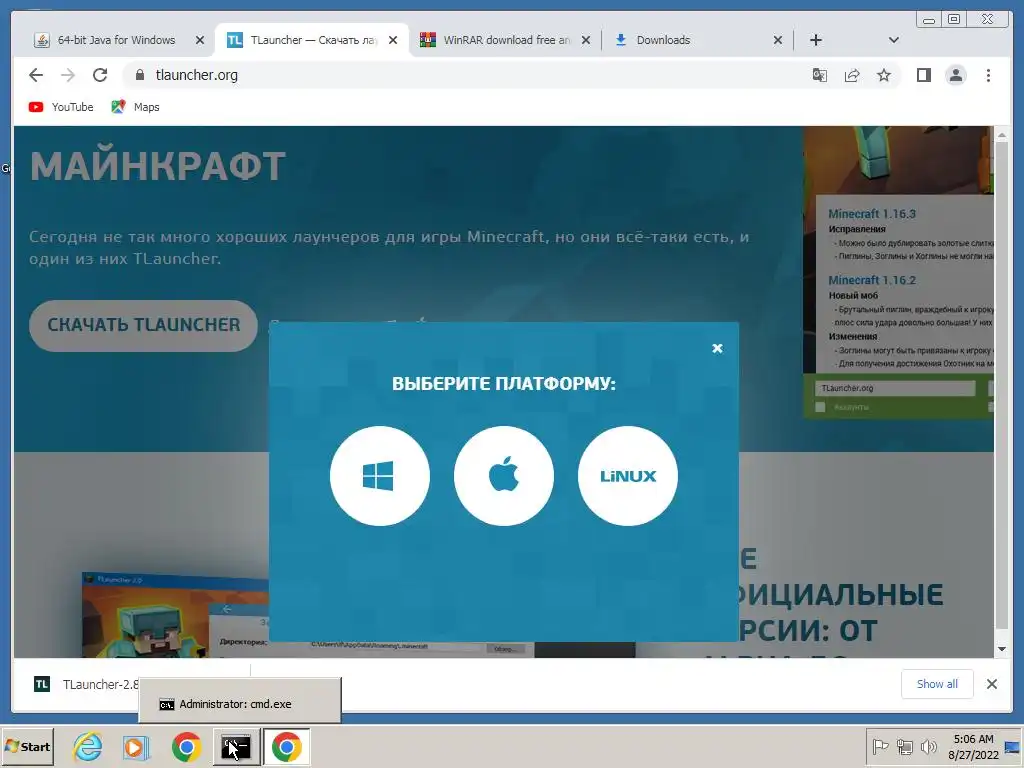This screenshot has width=1024, height=768.
Task: Open the profile avatar menu
Action: coord(955,75)
